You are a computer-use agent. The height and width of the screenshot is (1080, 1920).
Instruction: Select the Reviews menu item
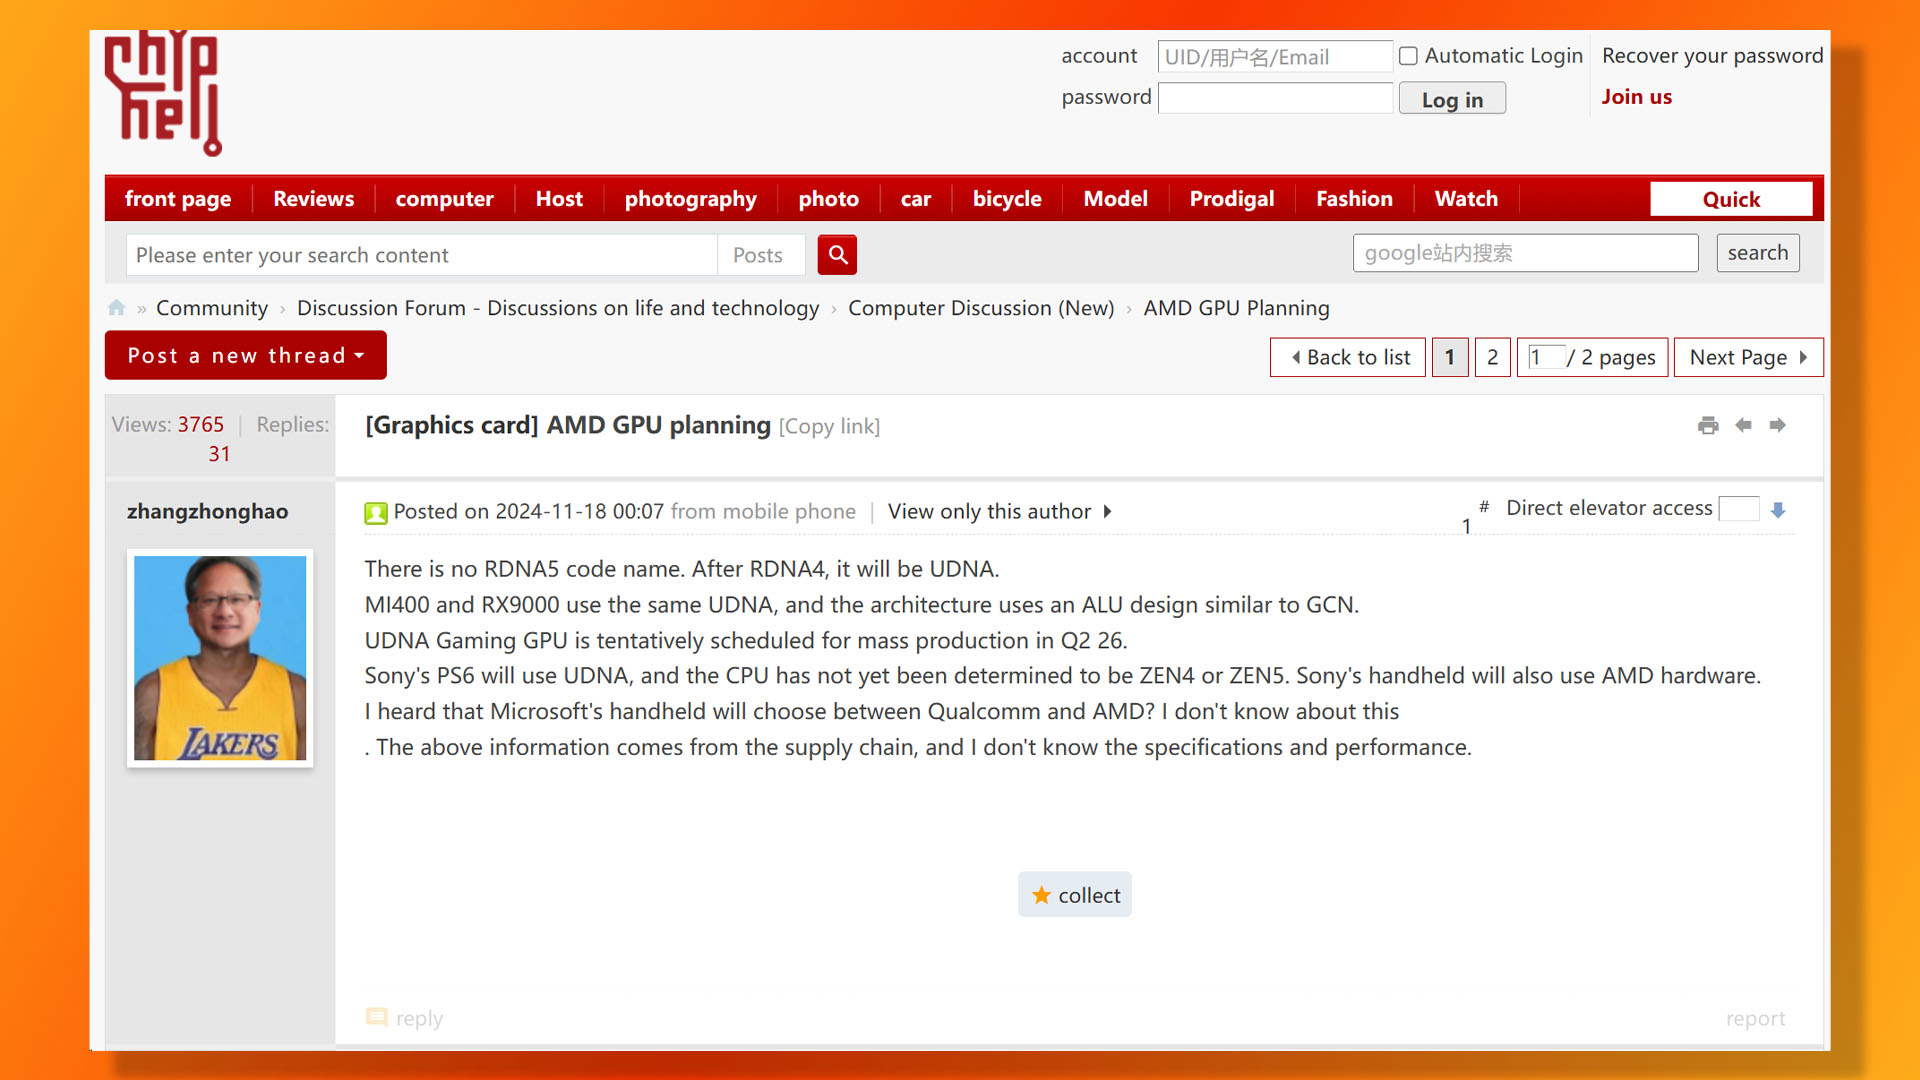313,198
